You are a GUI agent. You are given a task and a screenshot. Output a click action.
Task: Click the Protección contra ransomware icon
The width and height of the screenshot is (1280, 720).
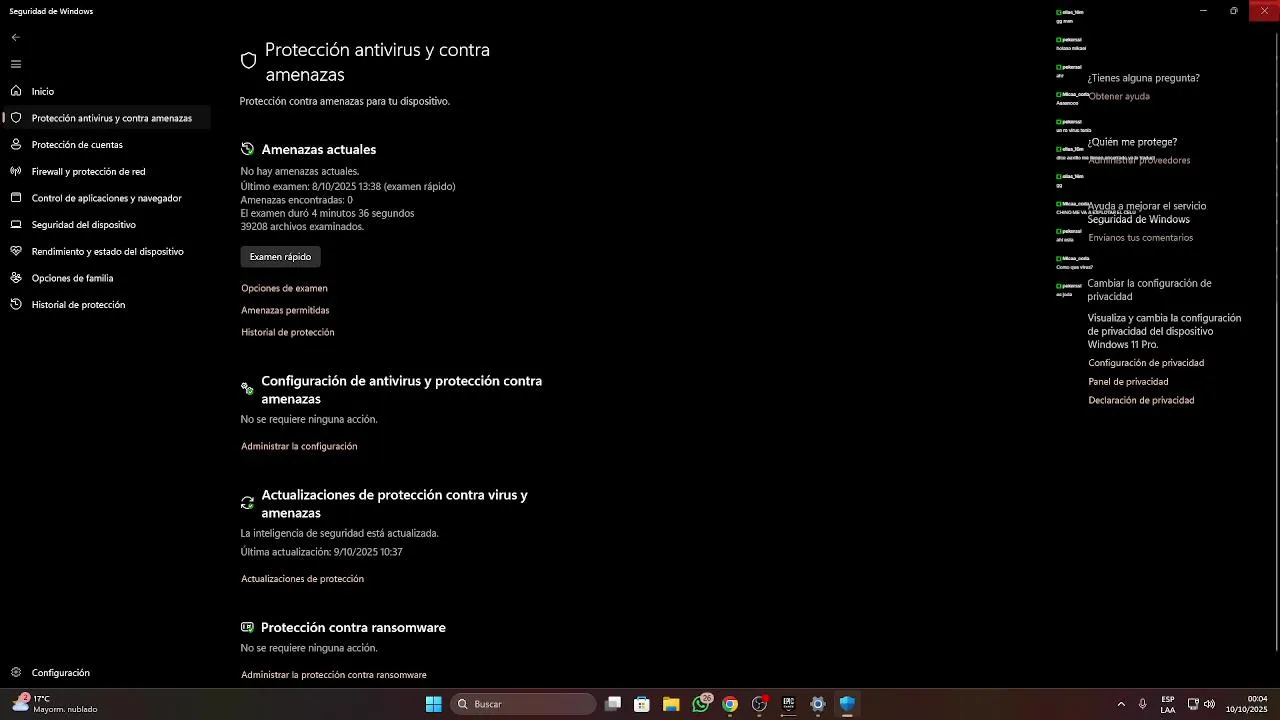click(x=247, y=627)
